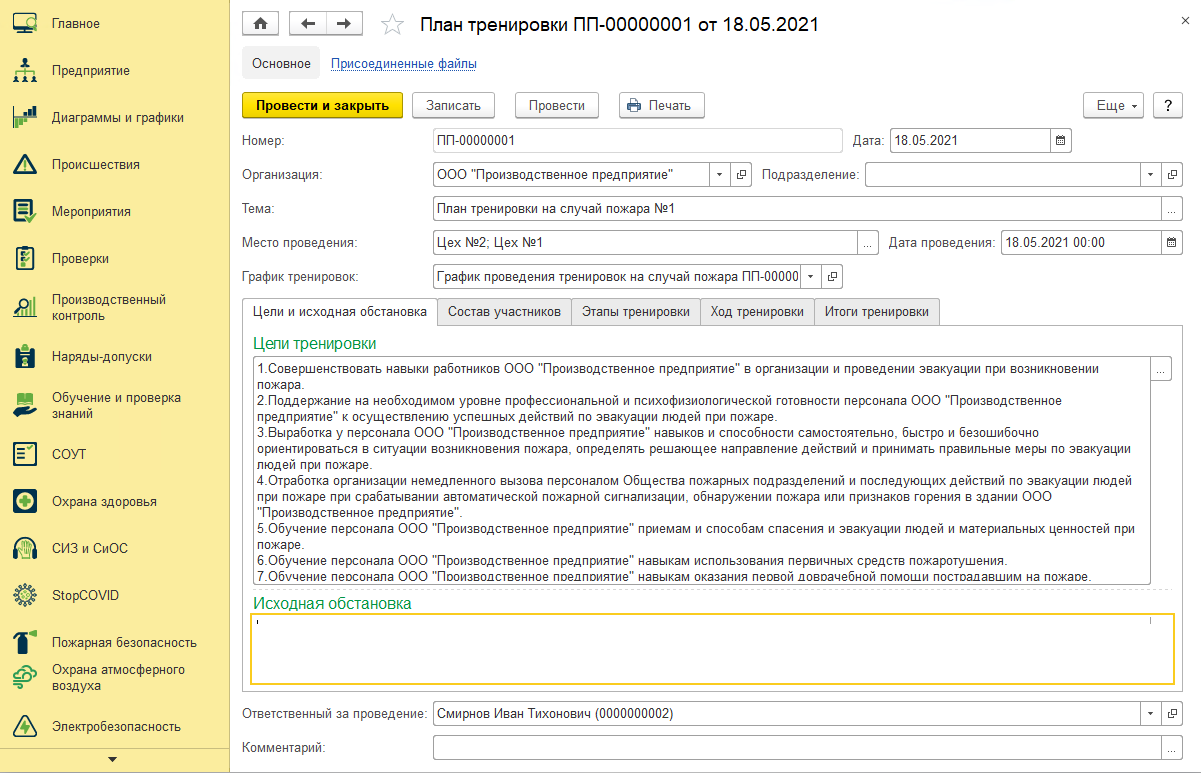Viewport: 1201px width, 773px height.
Task: Switch to Итоги тренировки tab
Action: pyautogui.click(x=877, y=311)
